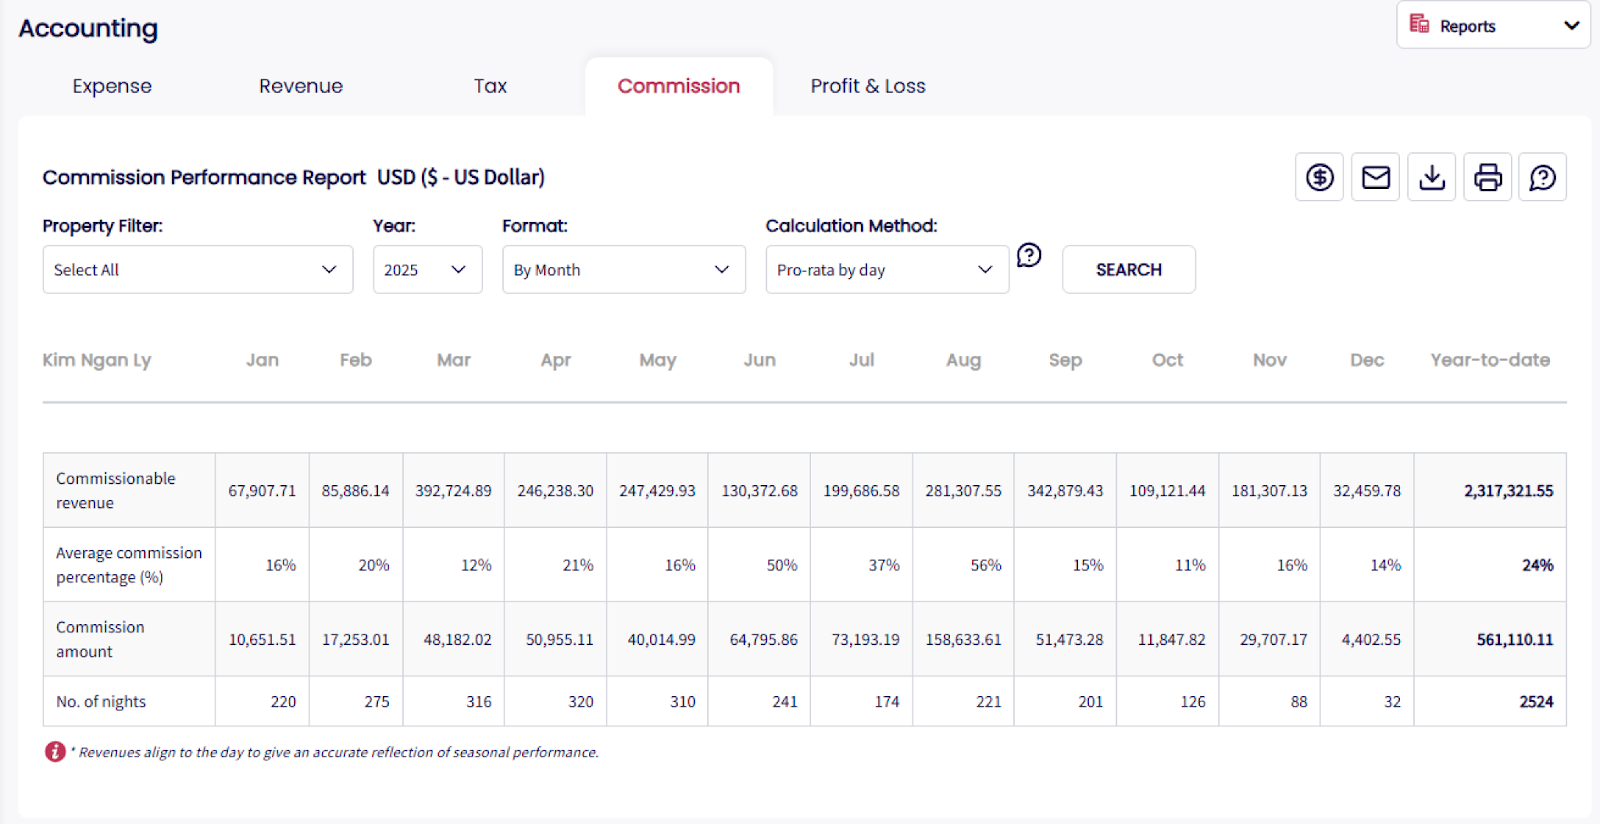1600x824 pixels.
Task: Go to the Profit & Loss tab
Action: click(868, 86)
